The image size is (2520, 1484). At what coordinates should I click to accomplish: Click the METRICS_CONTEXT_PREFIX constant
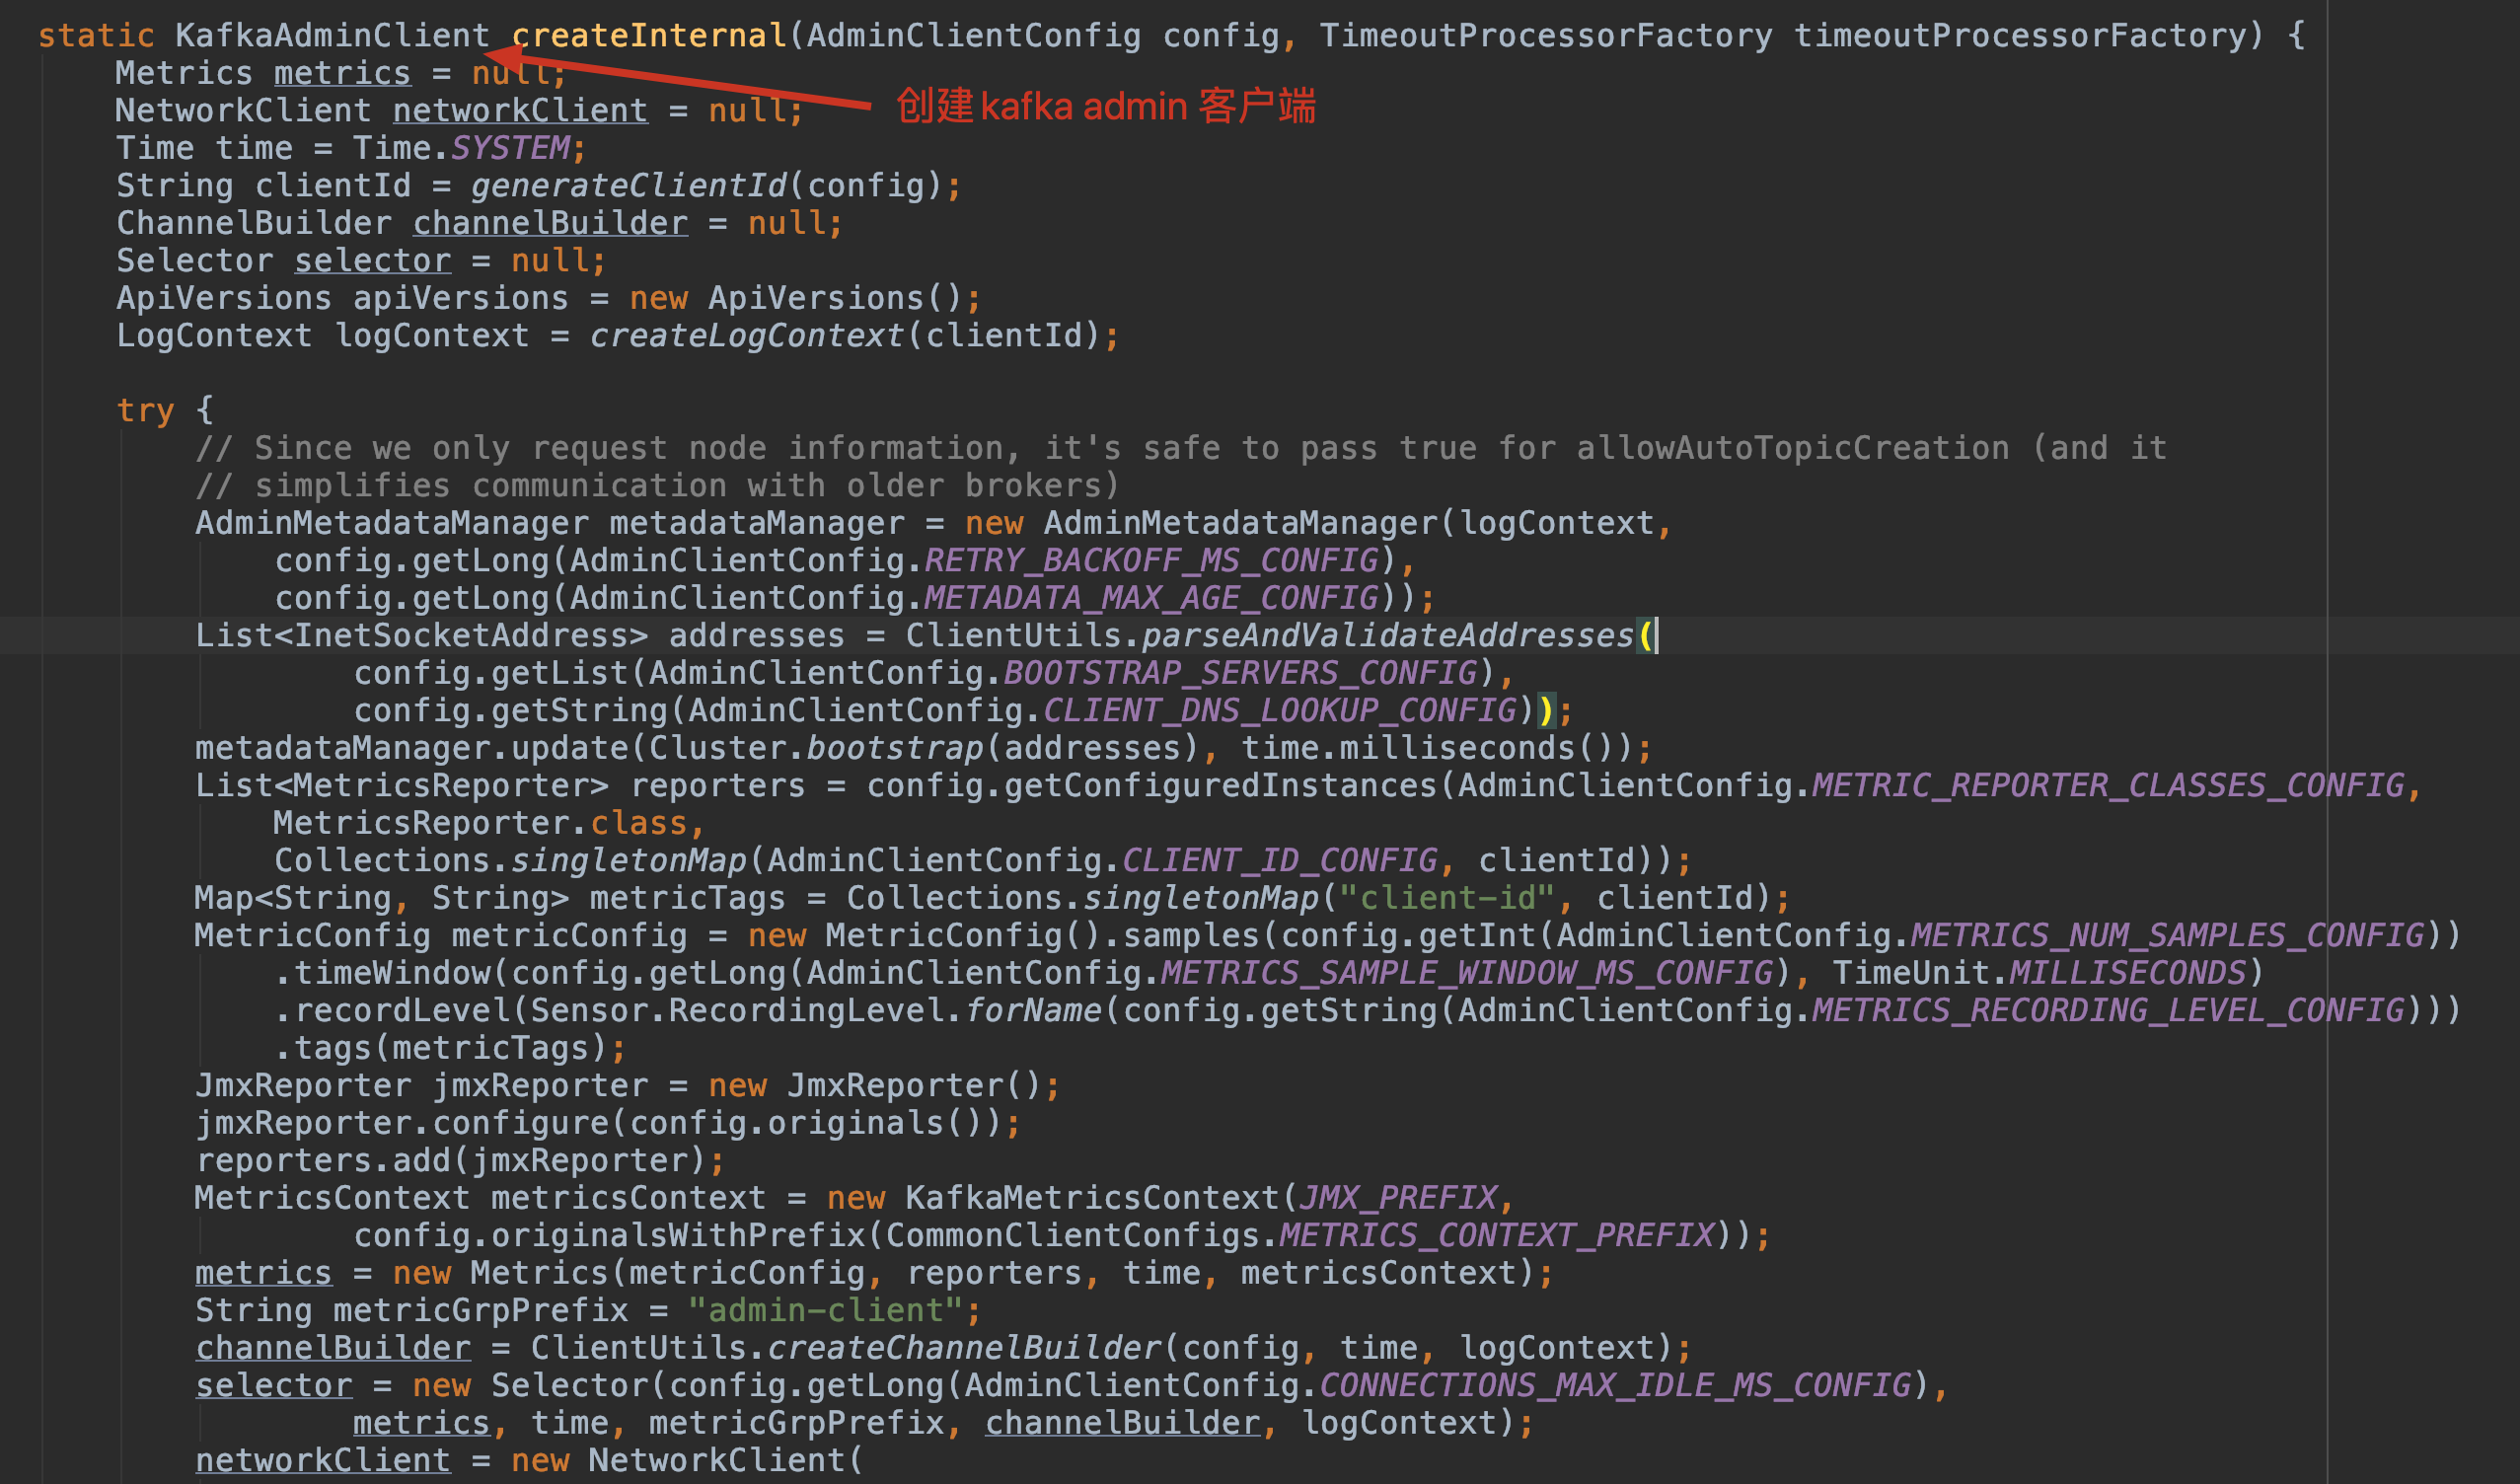(1497, 1236)
